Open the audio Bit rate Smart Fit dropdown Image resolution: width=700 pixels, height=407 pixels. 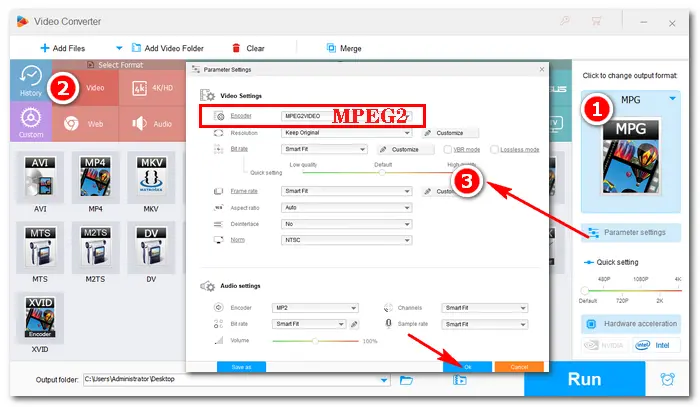(308, 324)
